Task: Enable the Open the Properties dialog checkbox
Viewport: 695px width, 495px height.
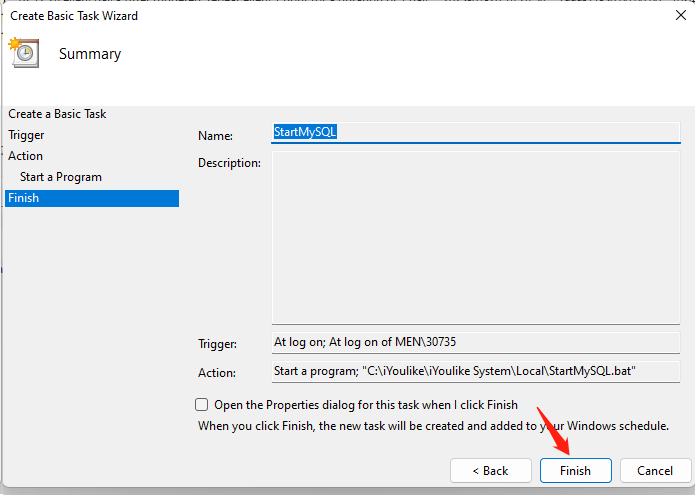Action: pyautogui.click(x=202, y=405)
